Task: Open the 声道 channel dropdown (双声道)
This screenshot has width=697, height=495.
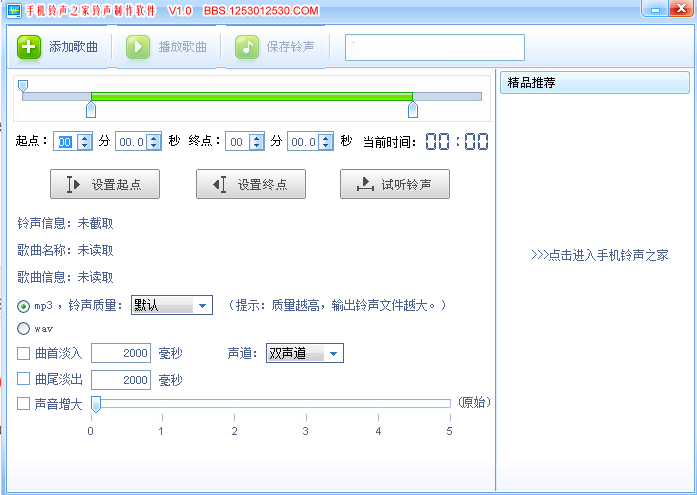Action: [304, 353]
